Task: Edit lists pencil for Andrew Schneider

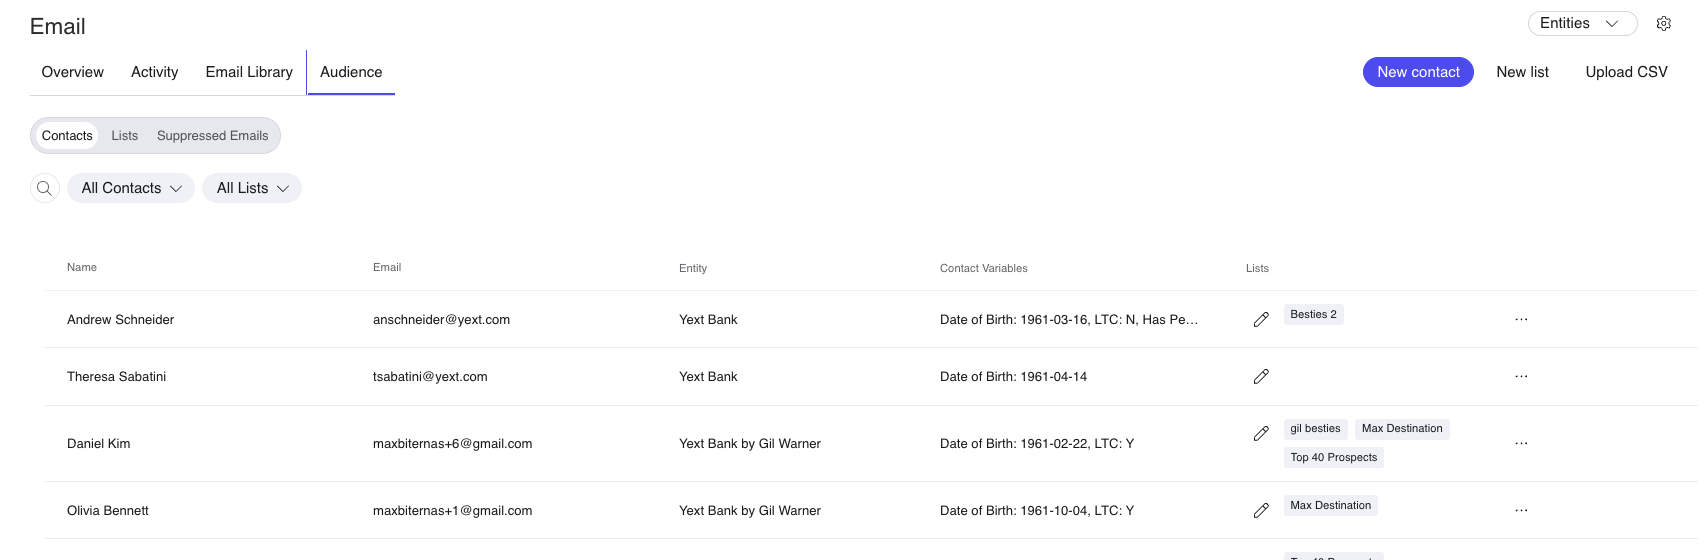Action: (1261, 319)
